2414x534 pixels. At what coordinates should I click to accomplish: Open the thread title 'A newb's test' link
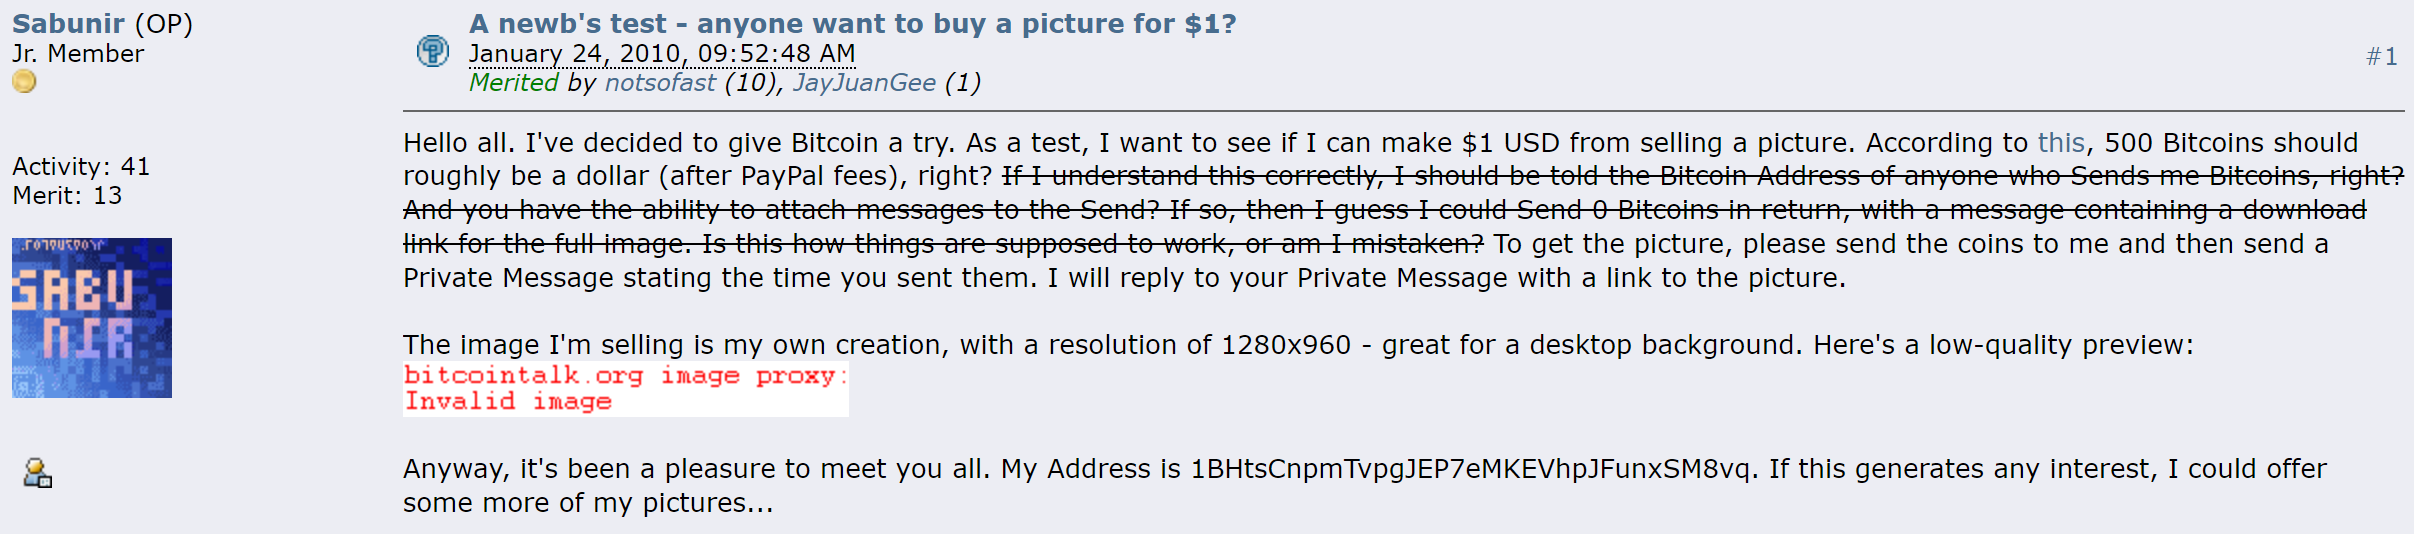852,23
